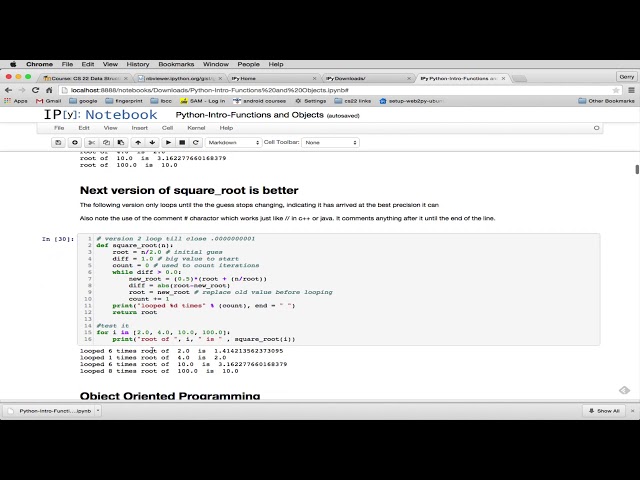This screenshot has width=640, height=480.
Task: Open the notebook Cell menu
Action: [167, 128]
